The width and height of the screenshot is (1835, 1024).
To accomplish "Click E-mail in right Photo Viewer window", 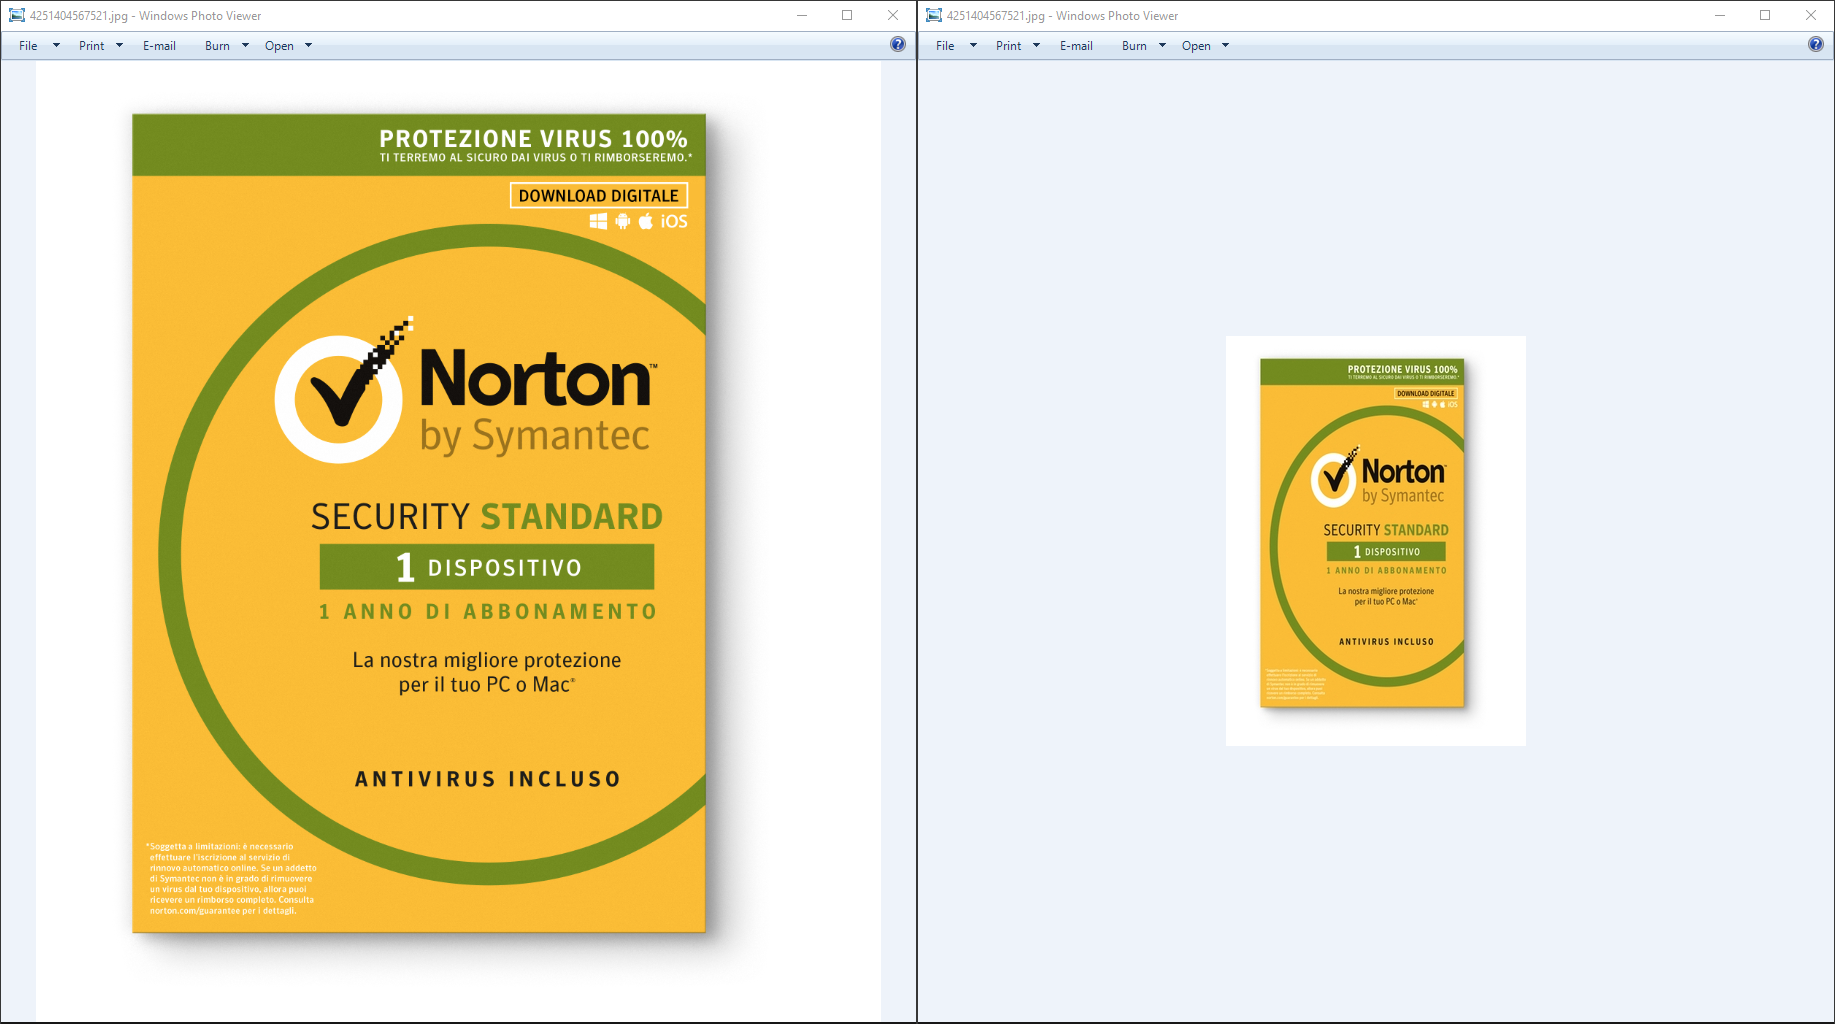I will tap(1076, 46).
